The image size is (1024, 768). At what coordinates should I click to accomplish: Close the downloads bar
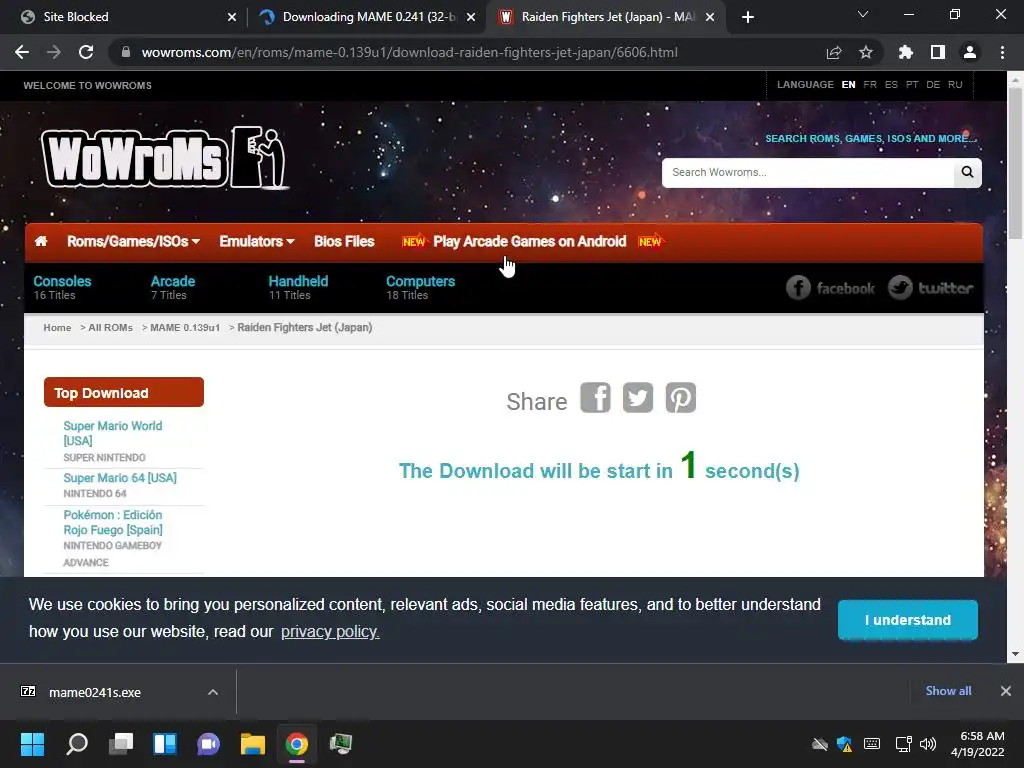point(1006,691)
